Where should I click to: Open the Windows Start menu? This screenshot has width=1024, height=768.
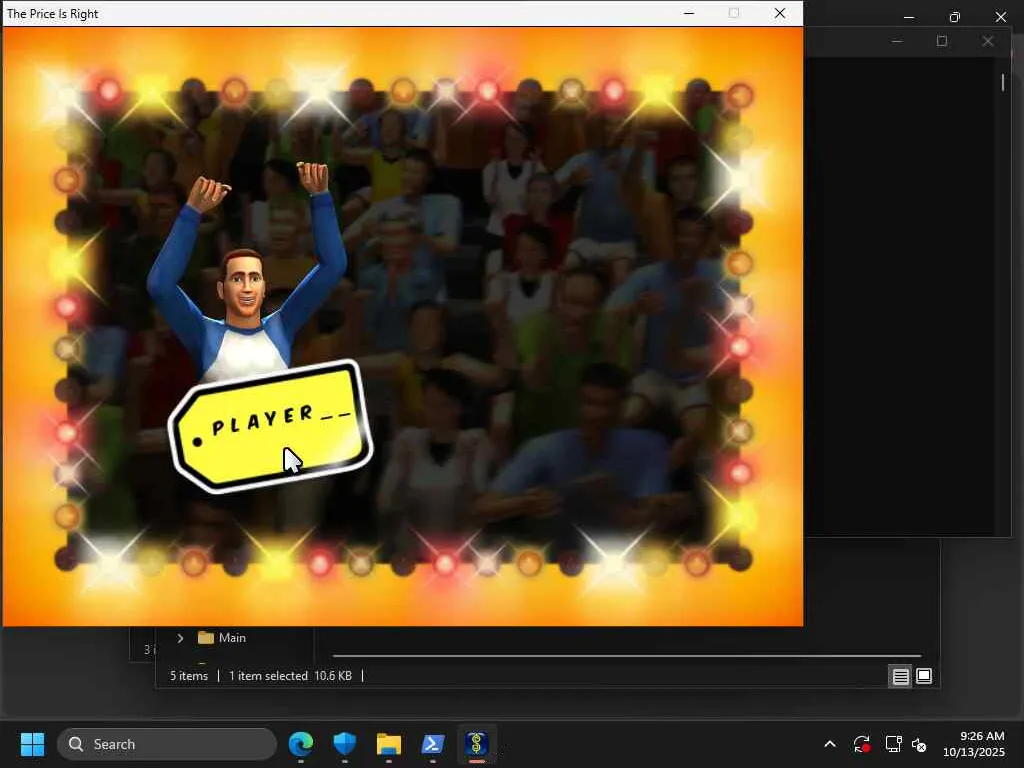32,744
